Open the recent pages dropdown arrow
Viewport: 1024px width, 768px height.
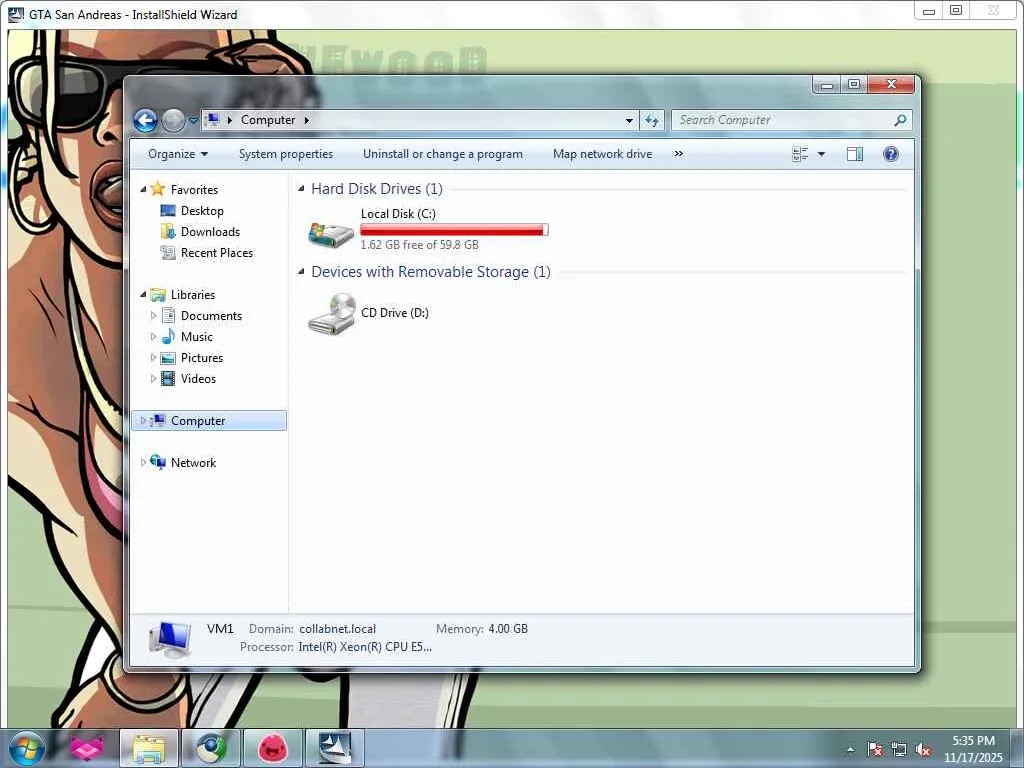(x=193, y=121)
